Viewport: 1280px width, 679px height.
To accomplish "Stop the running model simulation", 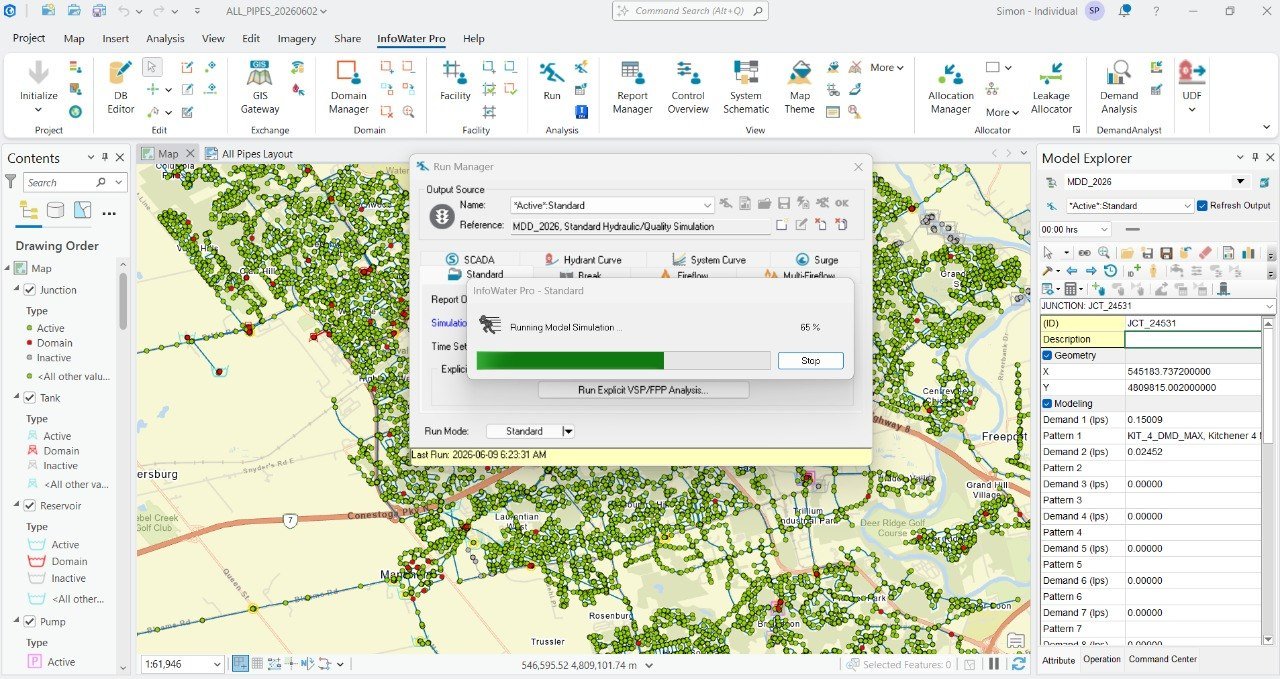I will click(810, 360).
